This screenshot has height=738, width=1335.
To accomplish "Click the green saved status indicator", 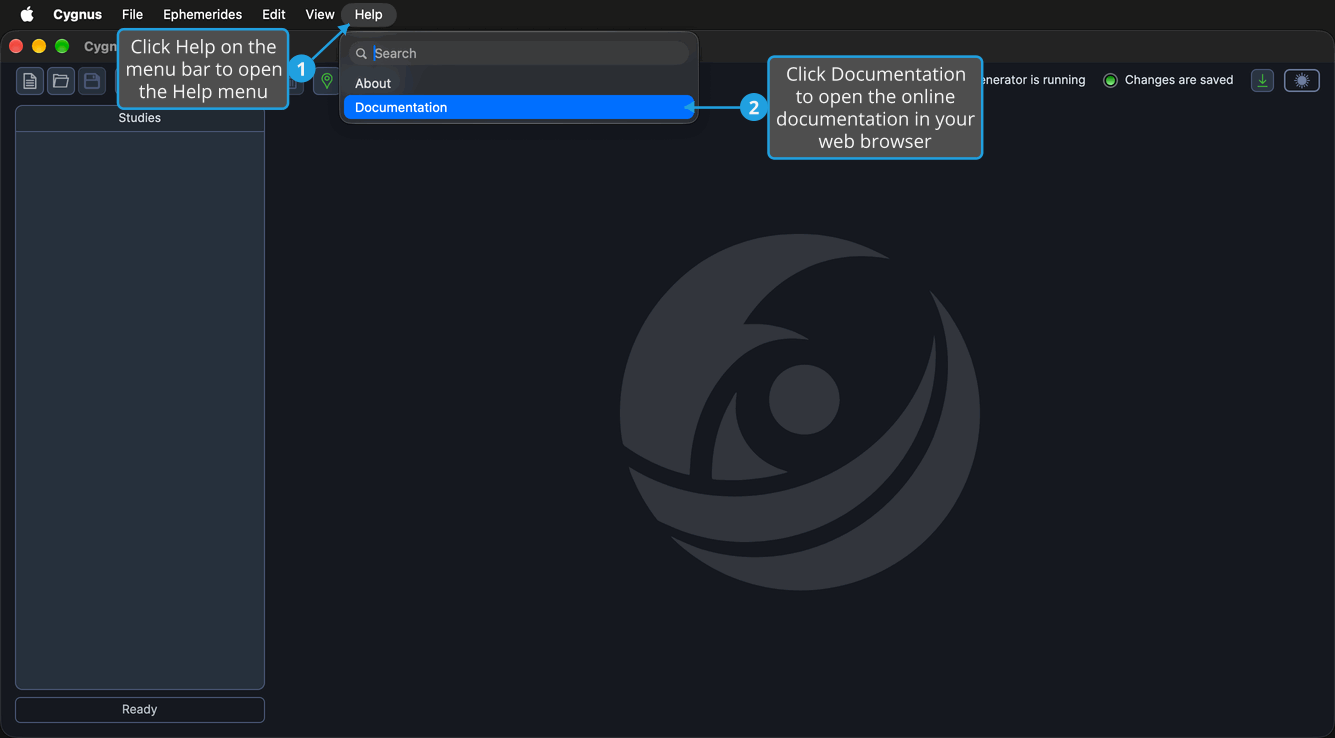I will (1110, 80).
